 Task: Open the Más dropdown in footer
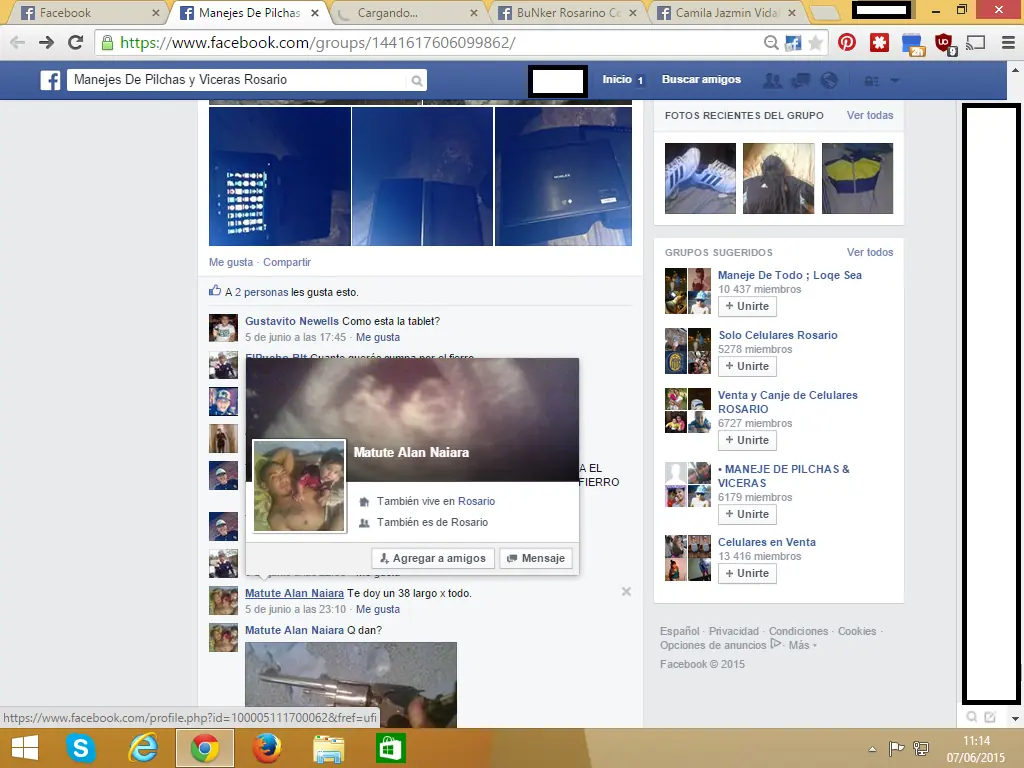coord(802,645)
